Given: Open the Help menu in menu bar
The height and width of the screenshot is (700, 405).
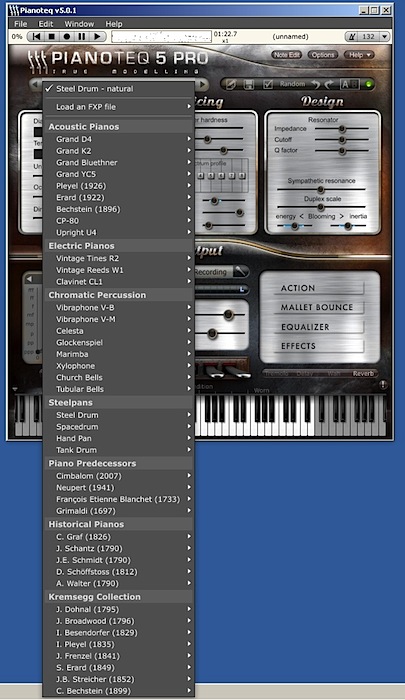Looking at the screenshot, I should pyautogui.click(x=113, y=24).
